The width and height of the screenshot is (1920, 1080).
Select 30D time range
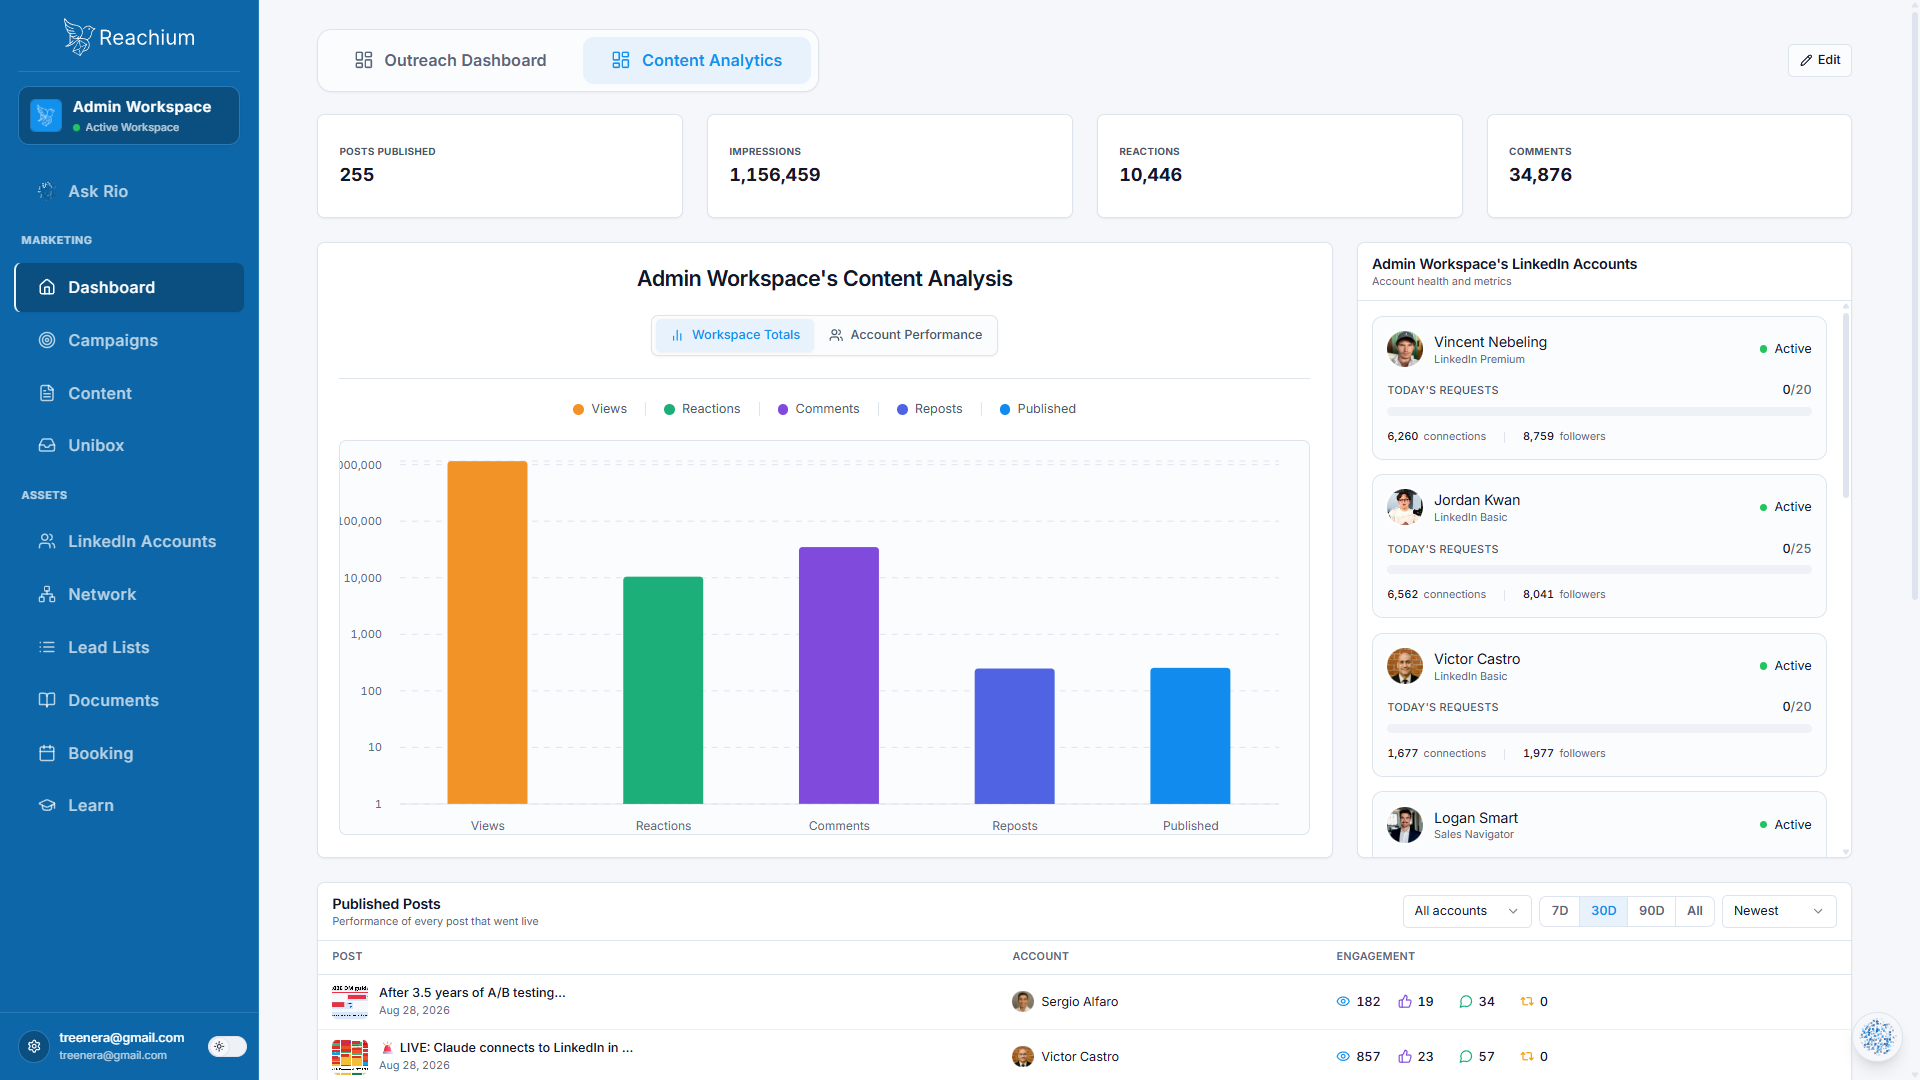tap(1603, 911)
